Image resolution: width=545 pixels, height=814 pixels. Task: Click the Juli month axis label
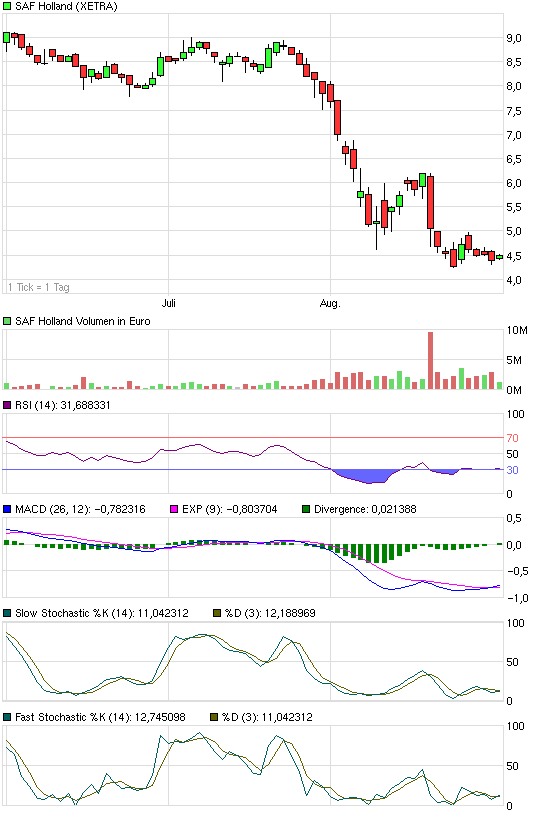[169, 303]
